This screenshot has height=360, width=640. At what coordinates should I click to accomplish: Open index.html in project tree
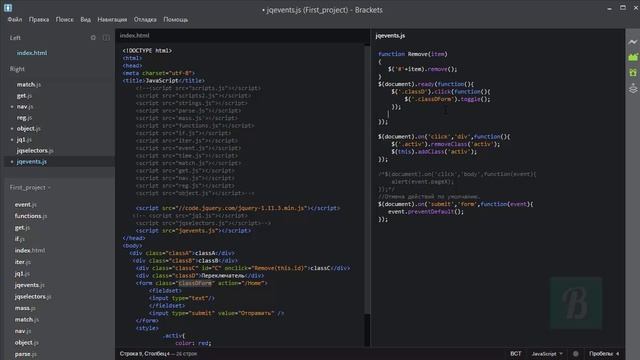30,251
